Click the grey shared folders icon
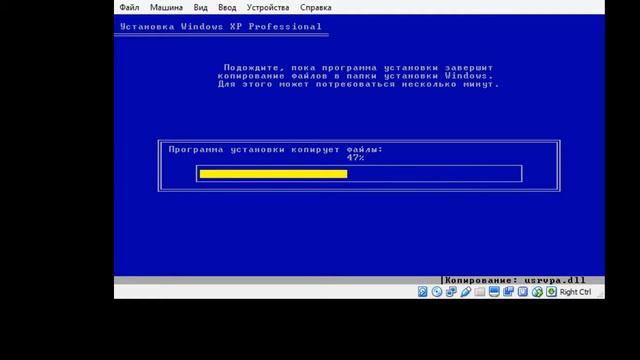Viewport: 640px width, 360px height. click(480, 292)
